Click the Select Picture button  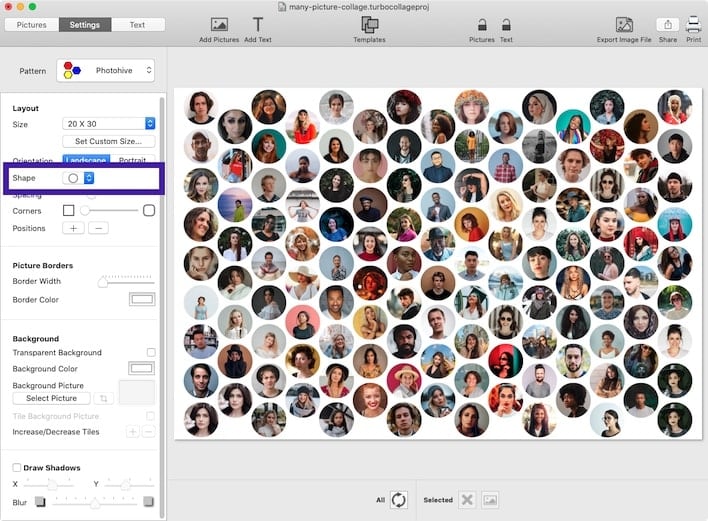click(x=51, y=399)
